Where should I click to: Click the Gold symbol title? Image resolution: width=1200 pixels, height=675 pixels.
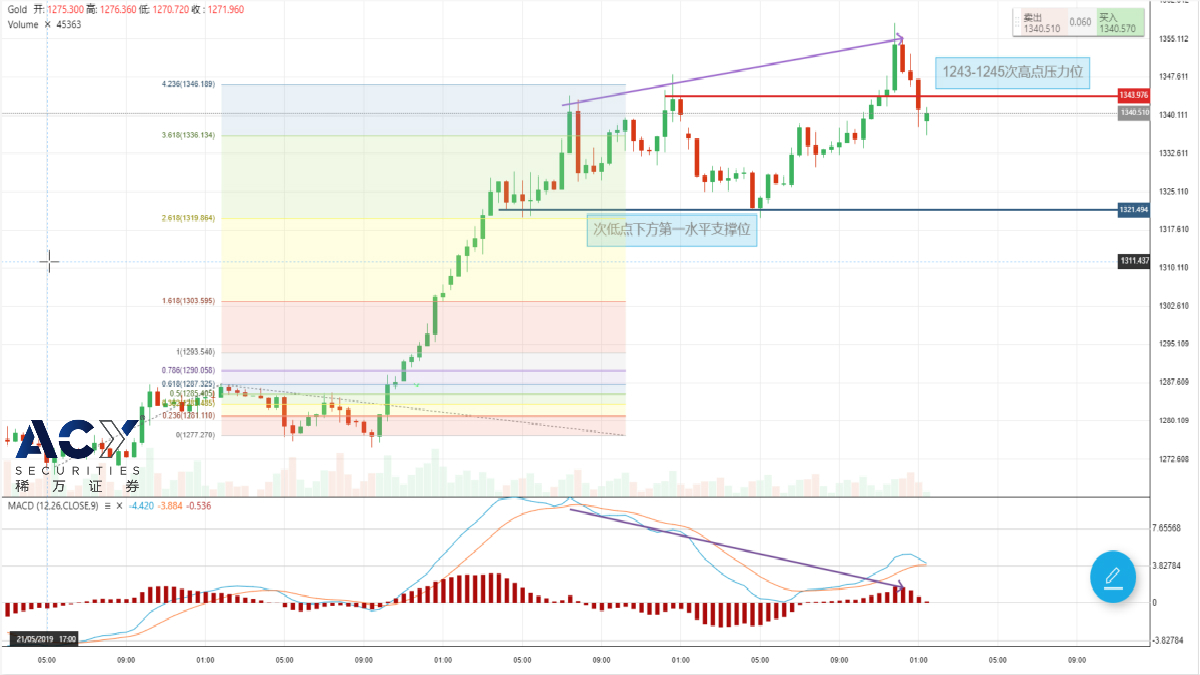(x=17, y=9)
